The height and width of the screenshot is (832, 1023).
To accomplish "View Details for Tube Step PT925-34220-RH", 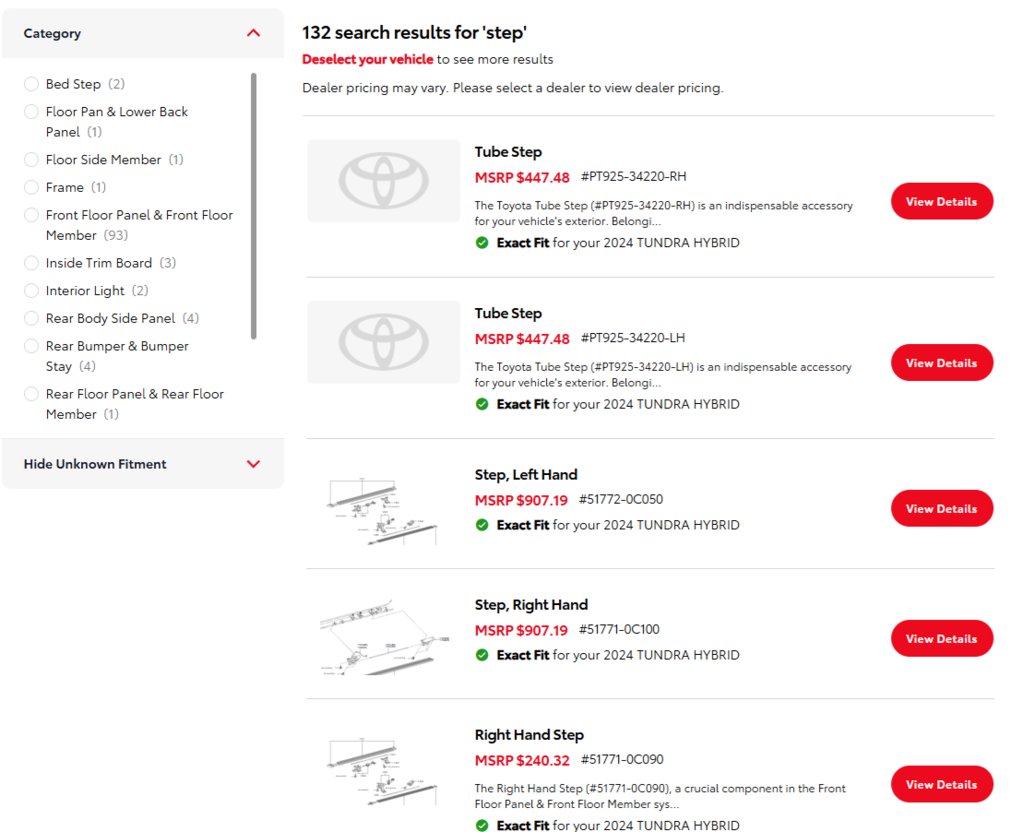I will coord(941,202).
